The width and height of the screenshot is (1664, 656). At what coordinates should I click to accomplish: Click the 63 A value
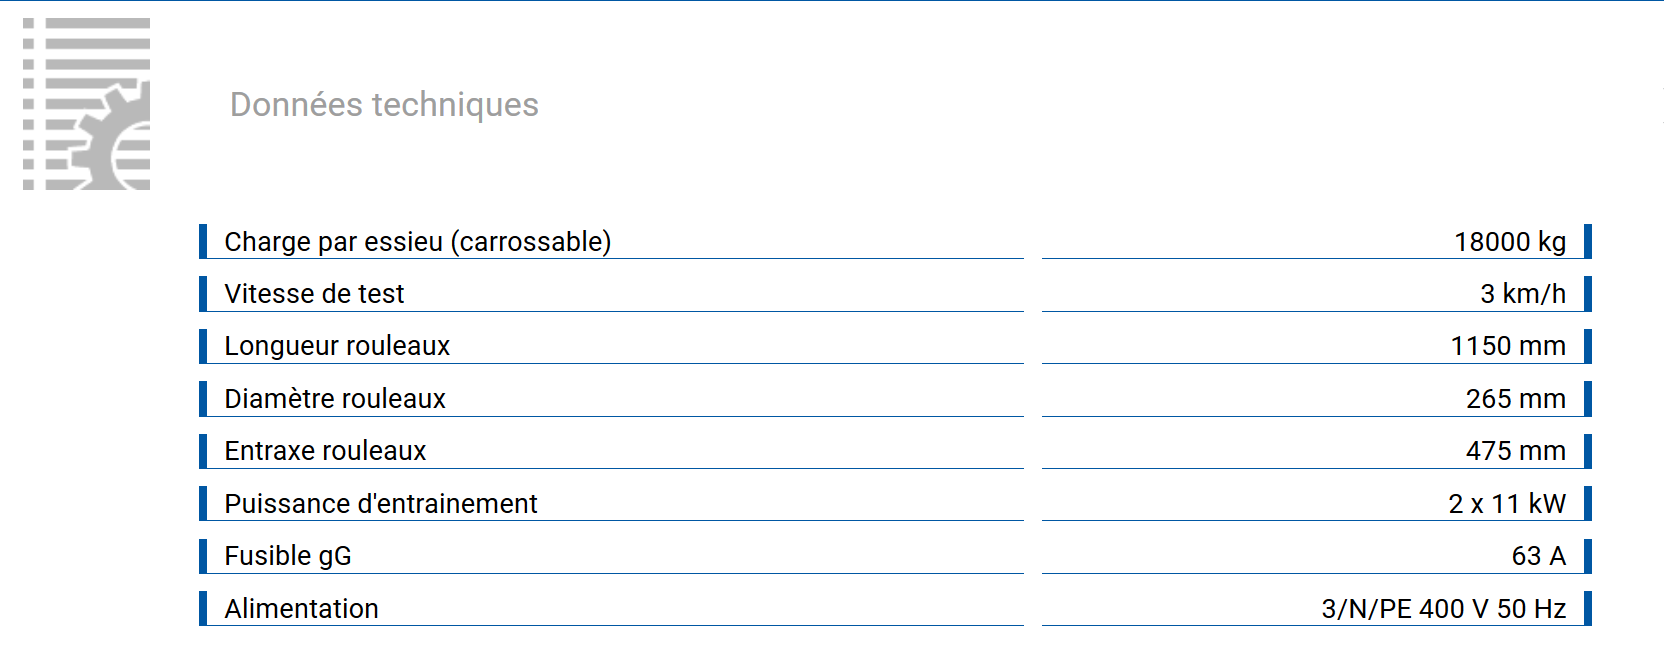(x=1538, y=556)
